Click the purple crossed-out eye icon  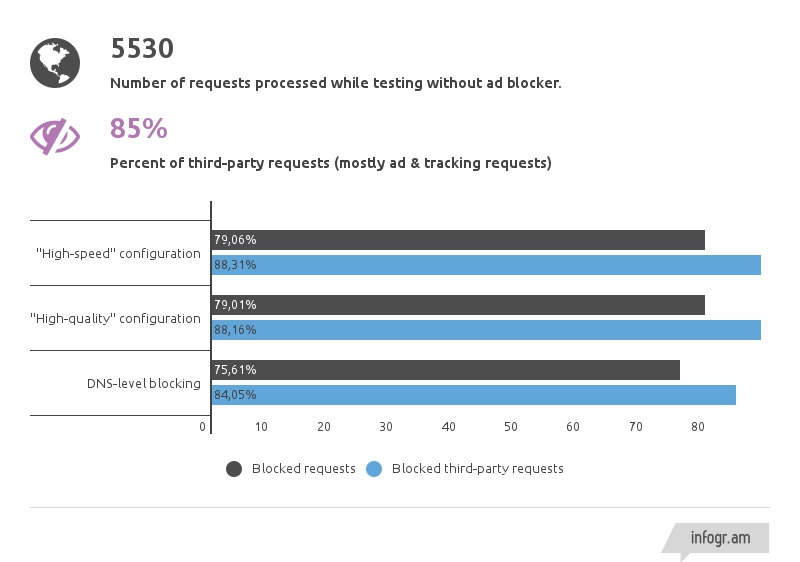tap(55, 137)
